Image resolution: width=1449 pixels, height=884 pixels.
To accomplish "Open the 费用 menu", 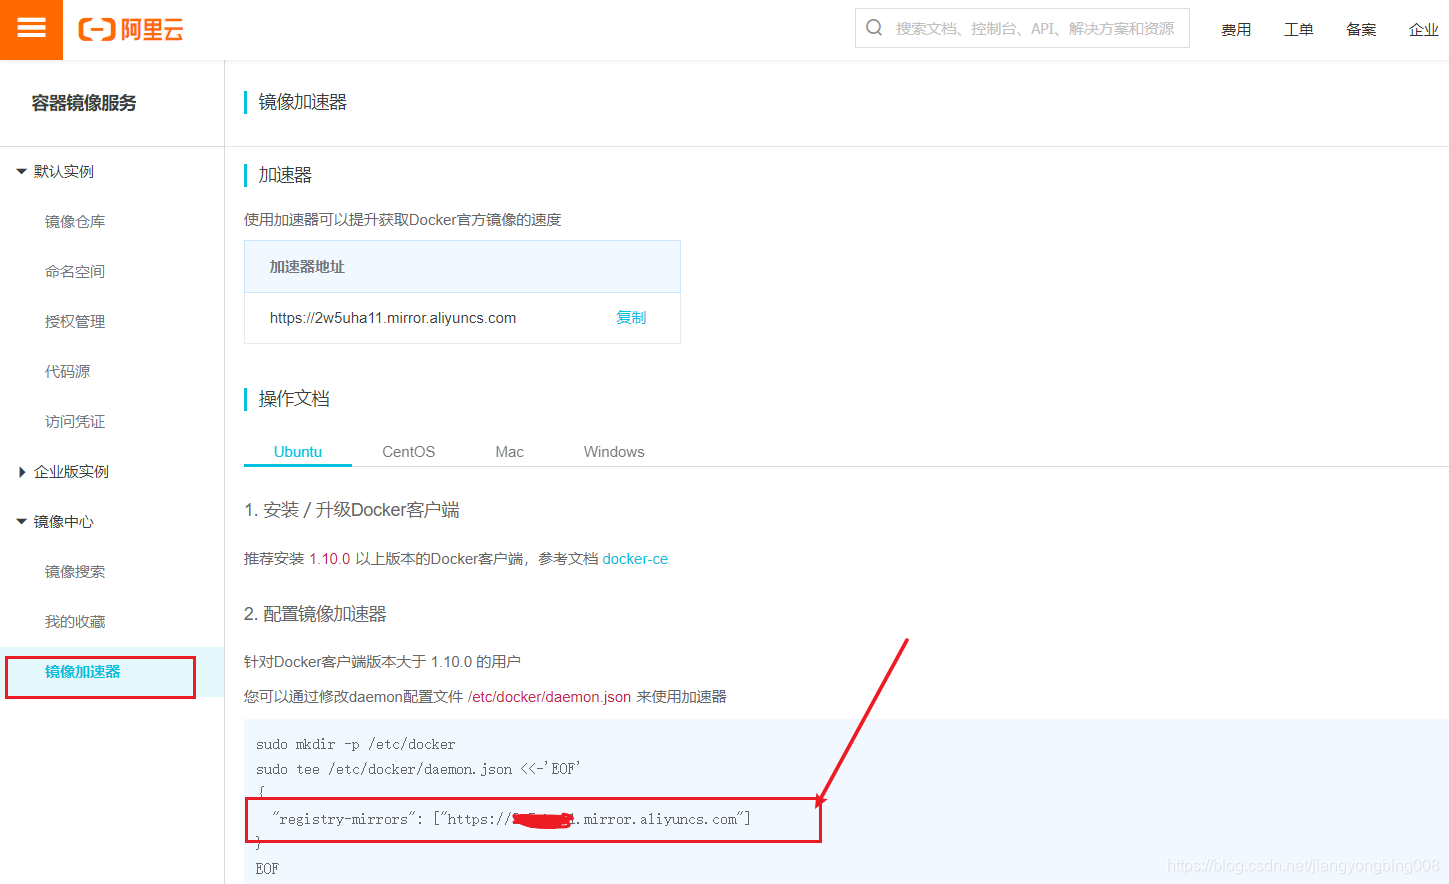I will pos(1236,30).
